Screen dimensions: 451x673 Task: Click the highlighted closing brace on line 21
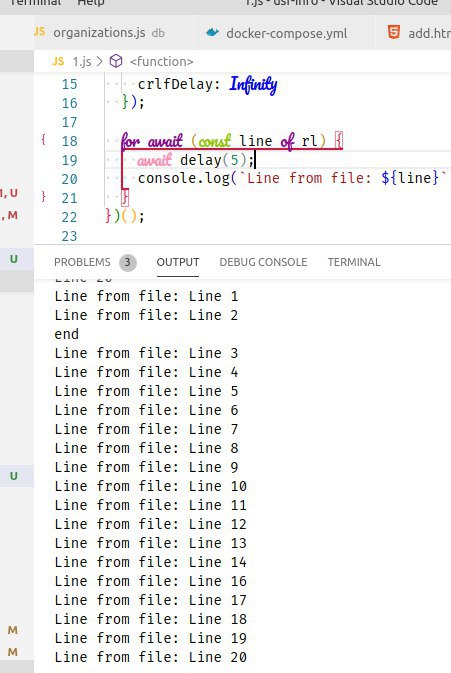coord(125,197)
